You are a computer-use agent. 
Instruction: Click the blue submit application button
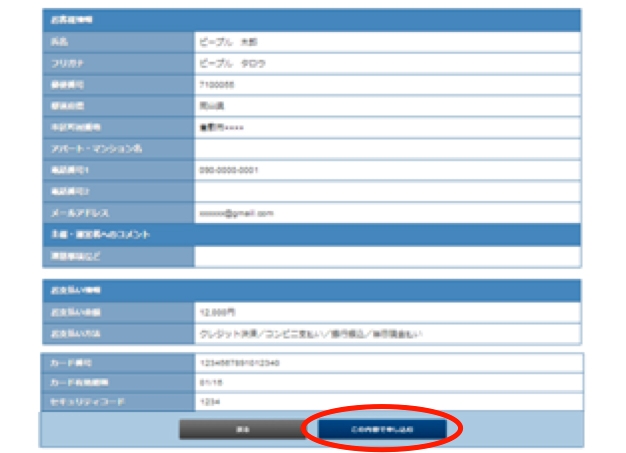pyautogui.click(x=383, y=428)
